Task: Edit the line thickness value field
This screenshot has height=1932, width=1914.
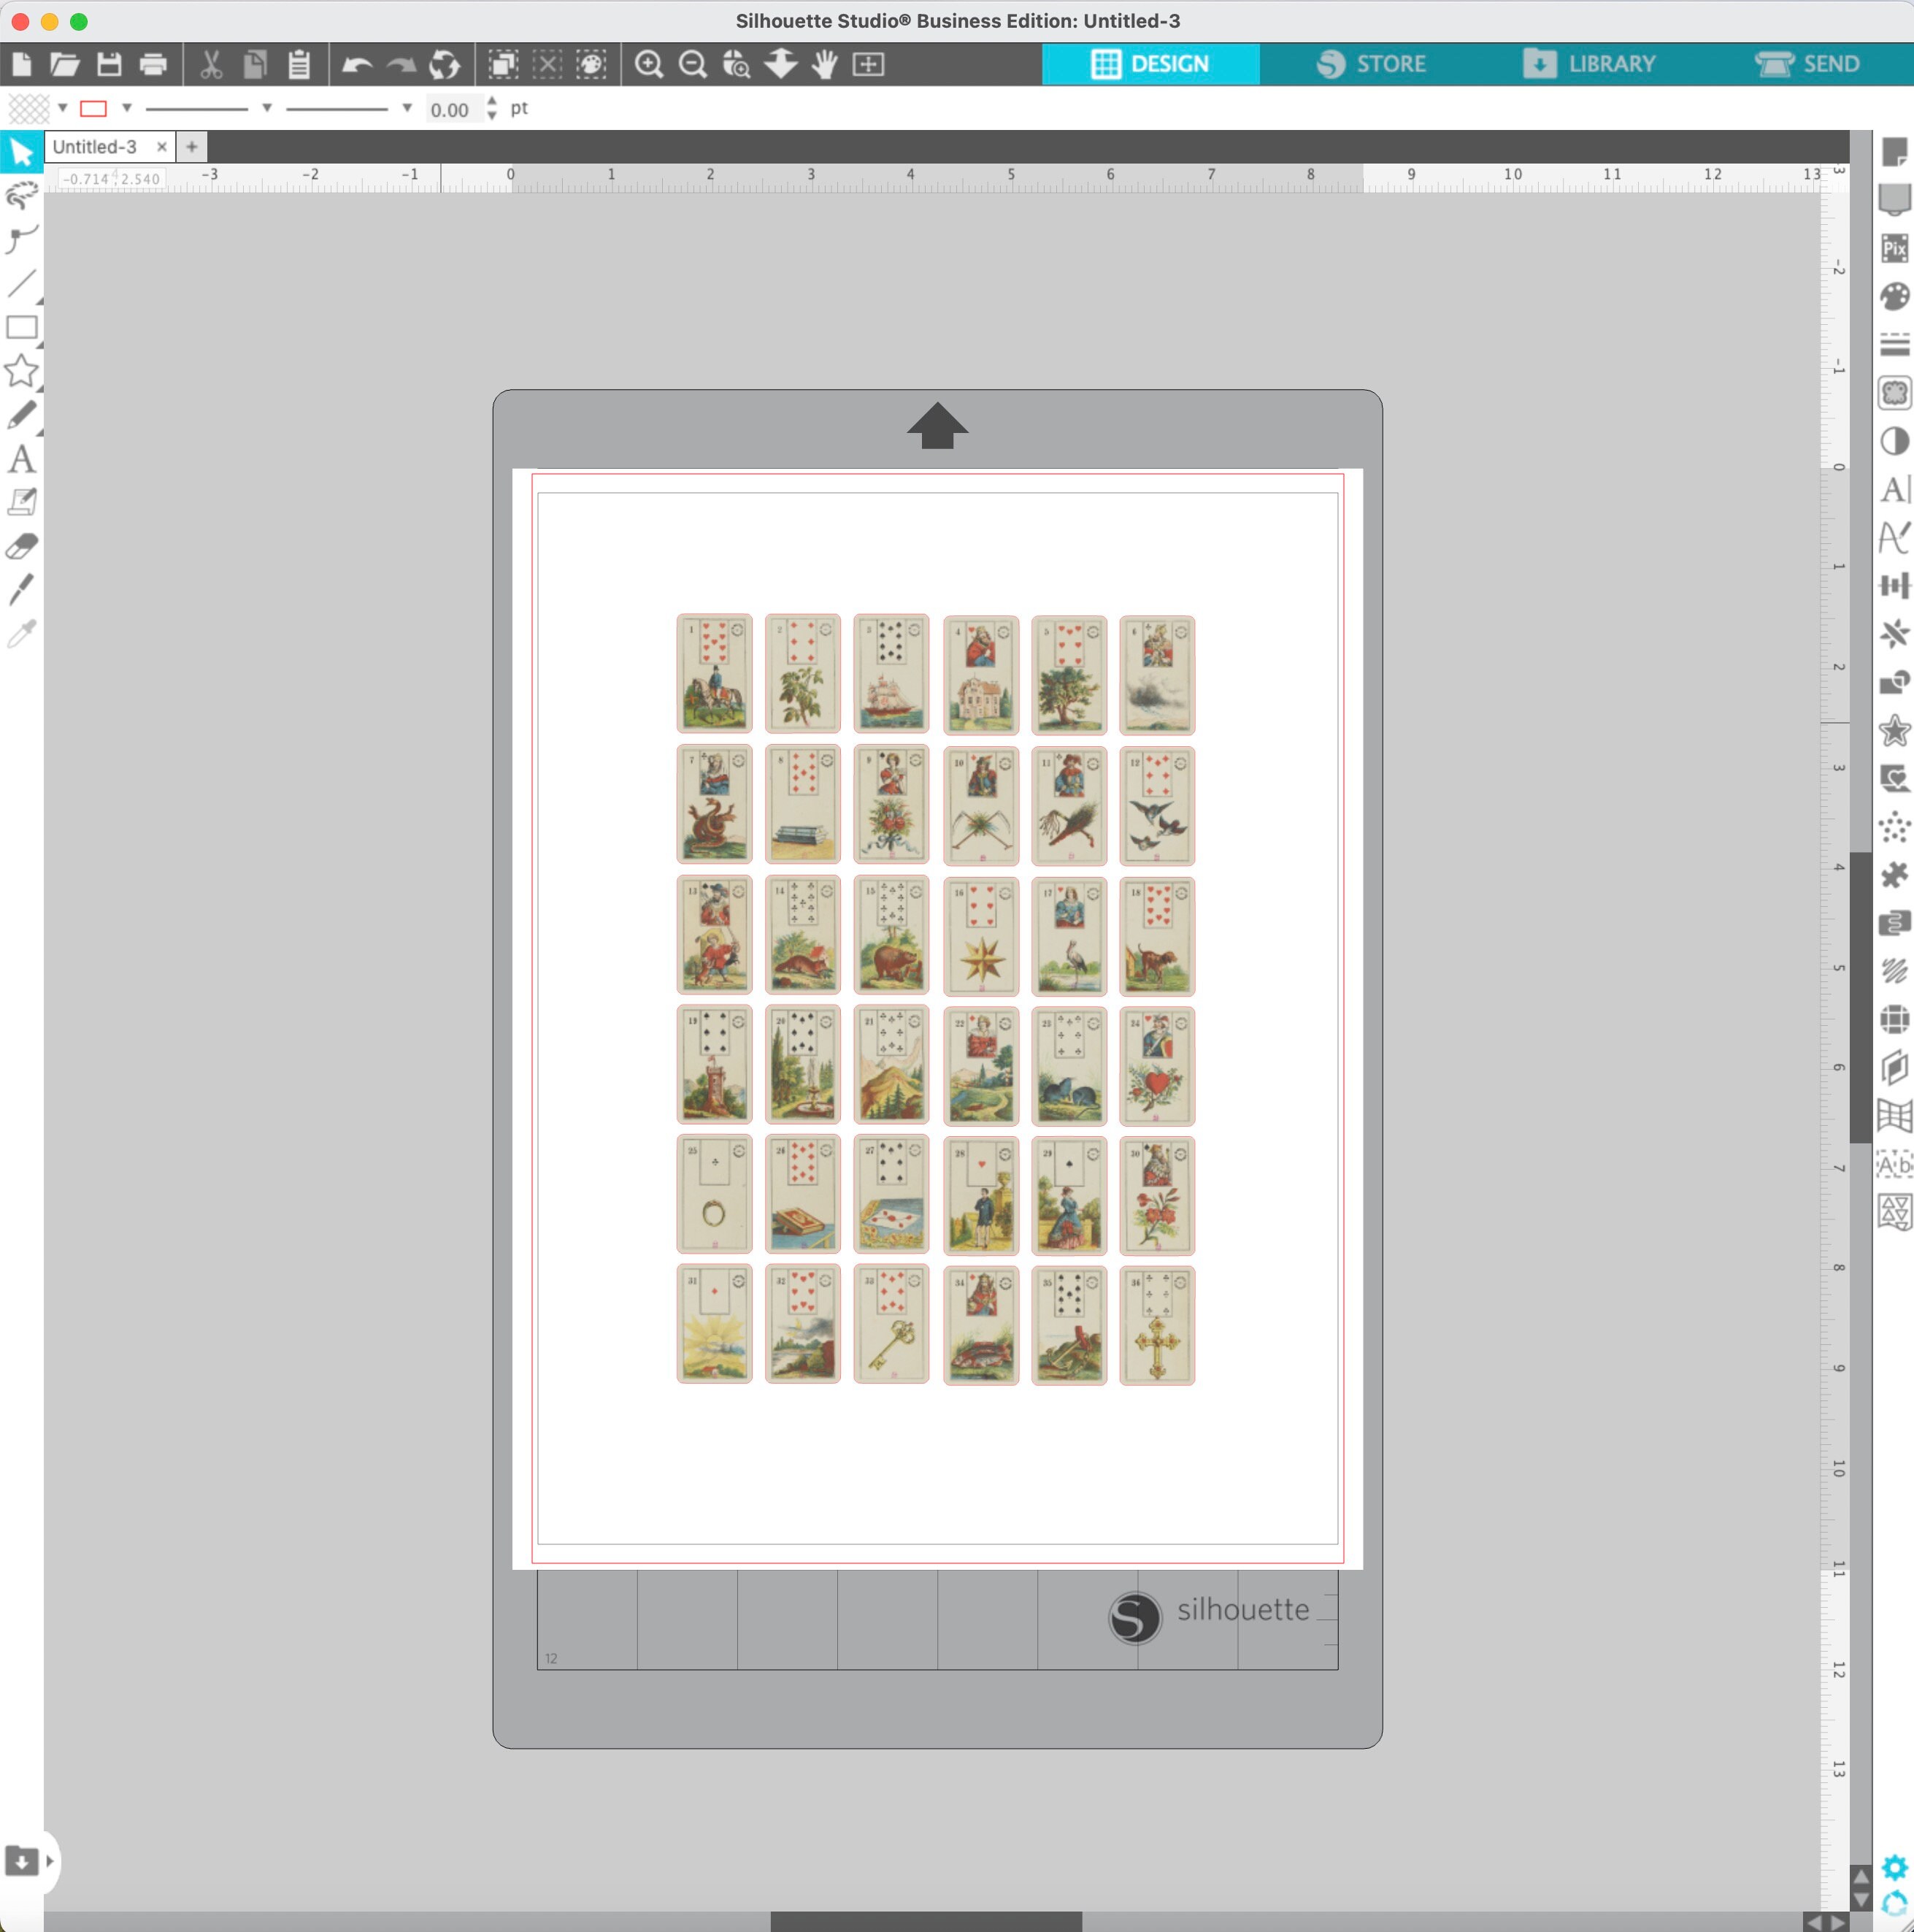Action: pos(453,109)
